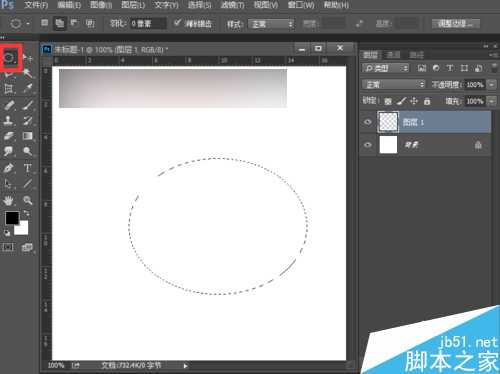Toggle the anti-alias checkbox
Image resolution: width=500 pixels, height=374 pixels.
click(178, 23)
